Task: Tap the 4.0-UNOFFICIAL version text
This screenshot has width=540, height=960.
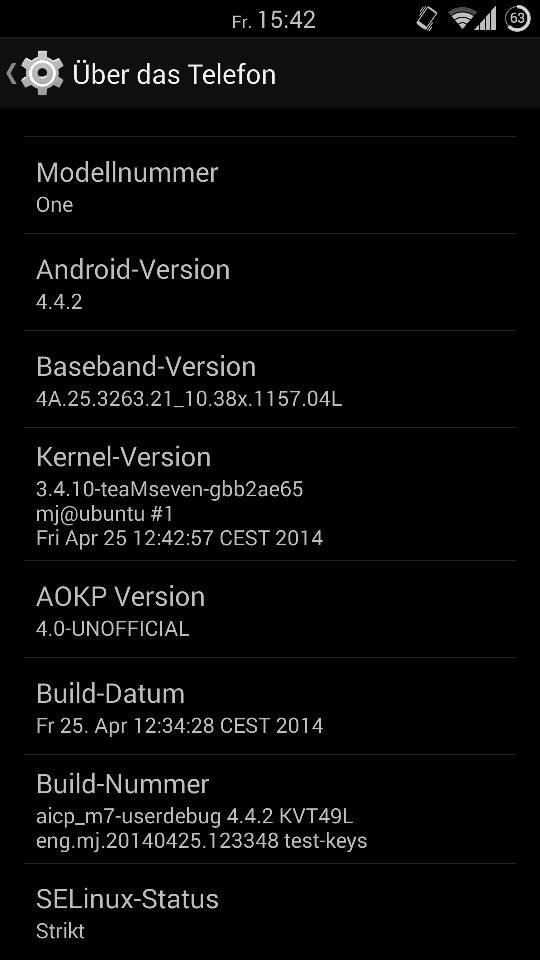Action: 113,629
